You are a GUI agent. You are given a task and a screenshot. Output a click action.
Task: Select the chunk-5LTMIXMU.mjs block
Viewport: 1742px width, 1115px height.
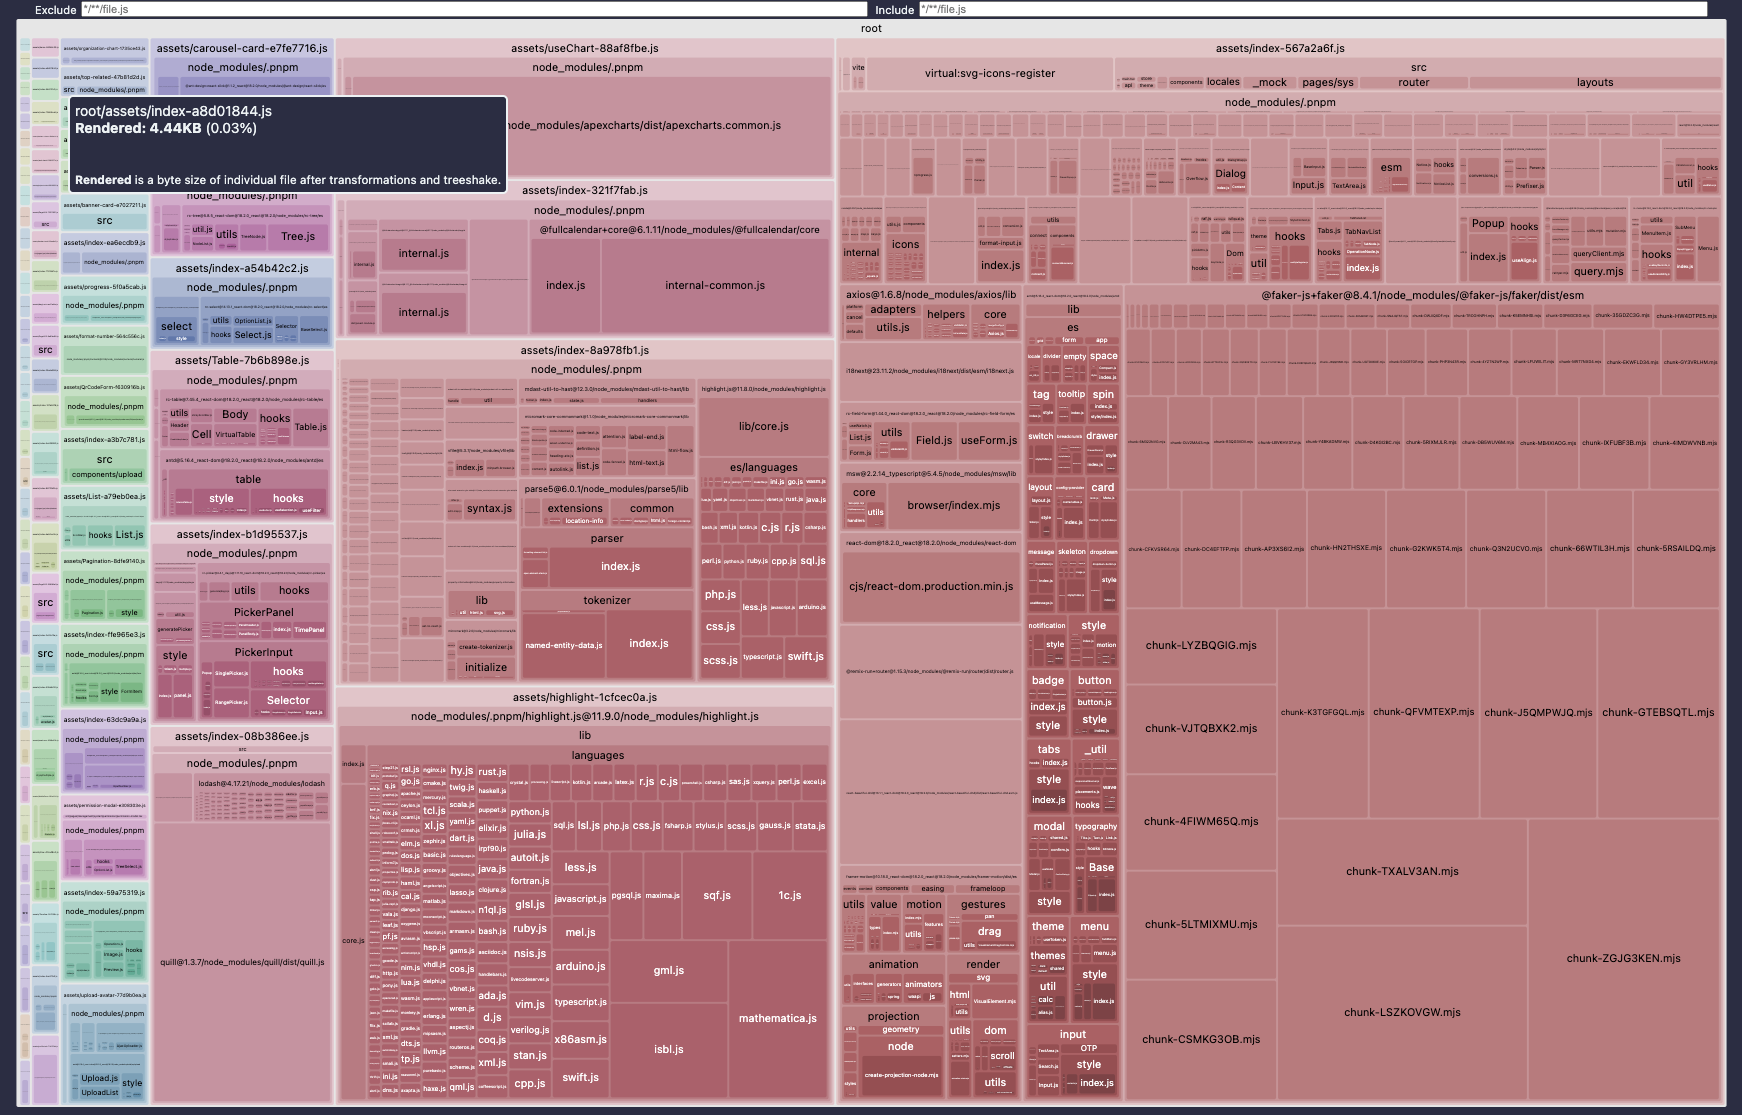(x=1201, y=924)
